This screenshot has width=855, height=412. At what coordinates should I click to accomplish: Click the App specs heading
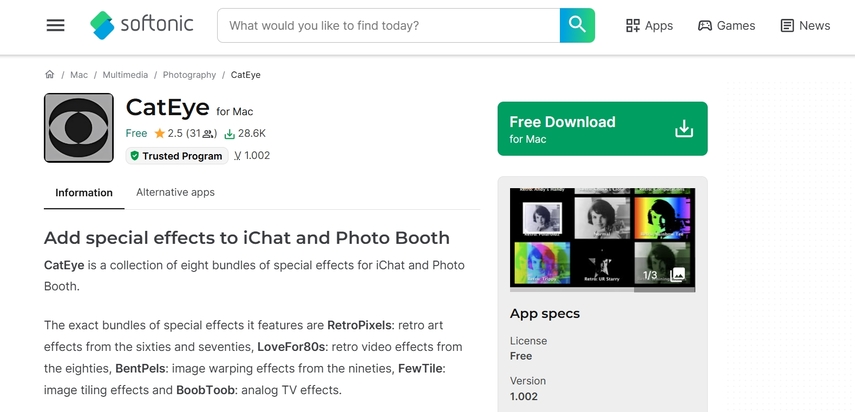(x=545, y=314)
